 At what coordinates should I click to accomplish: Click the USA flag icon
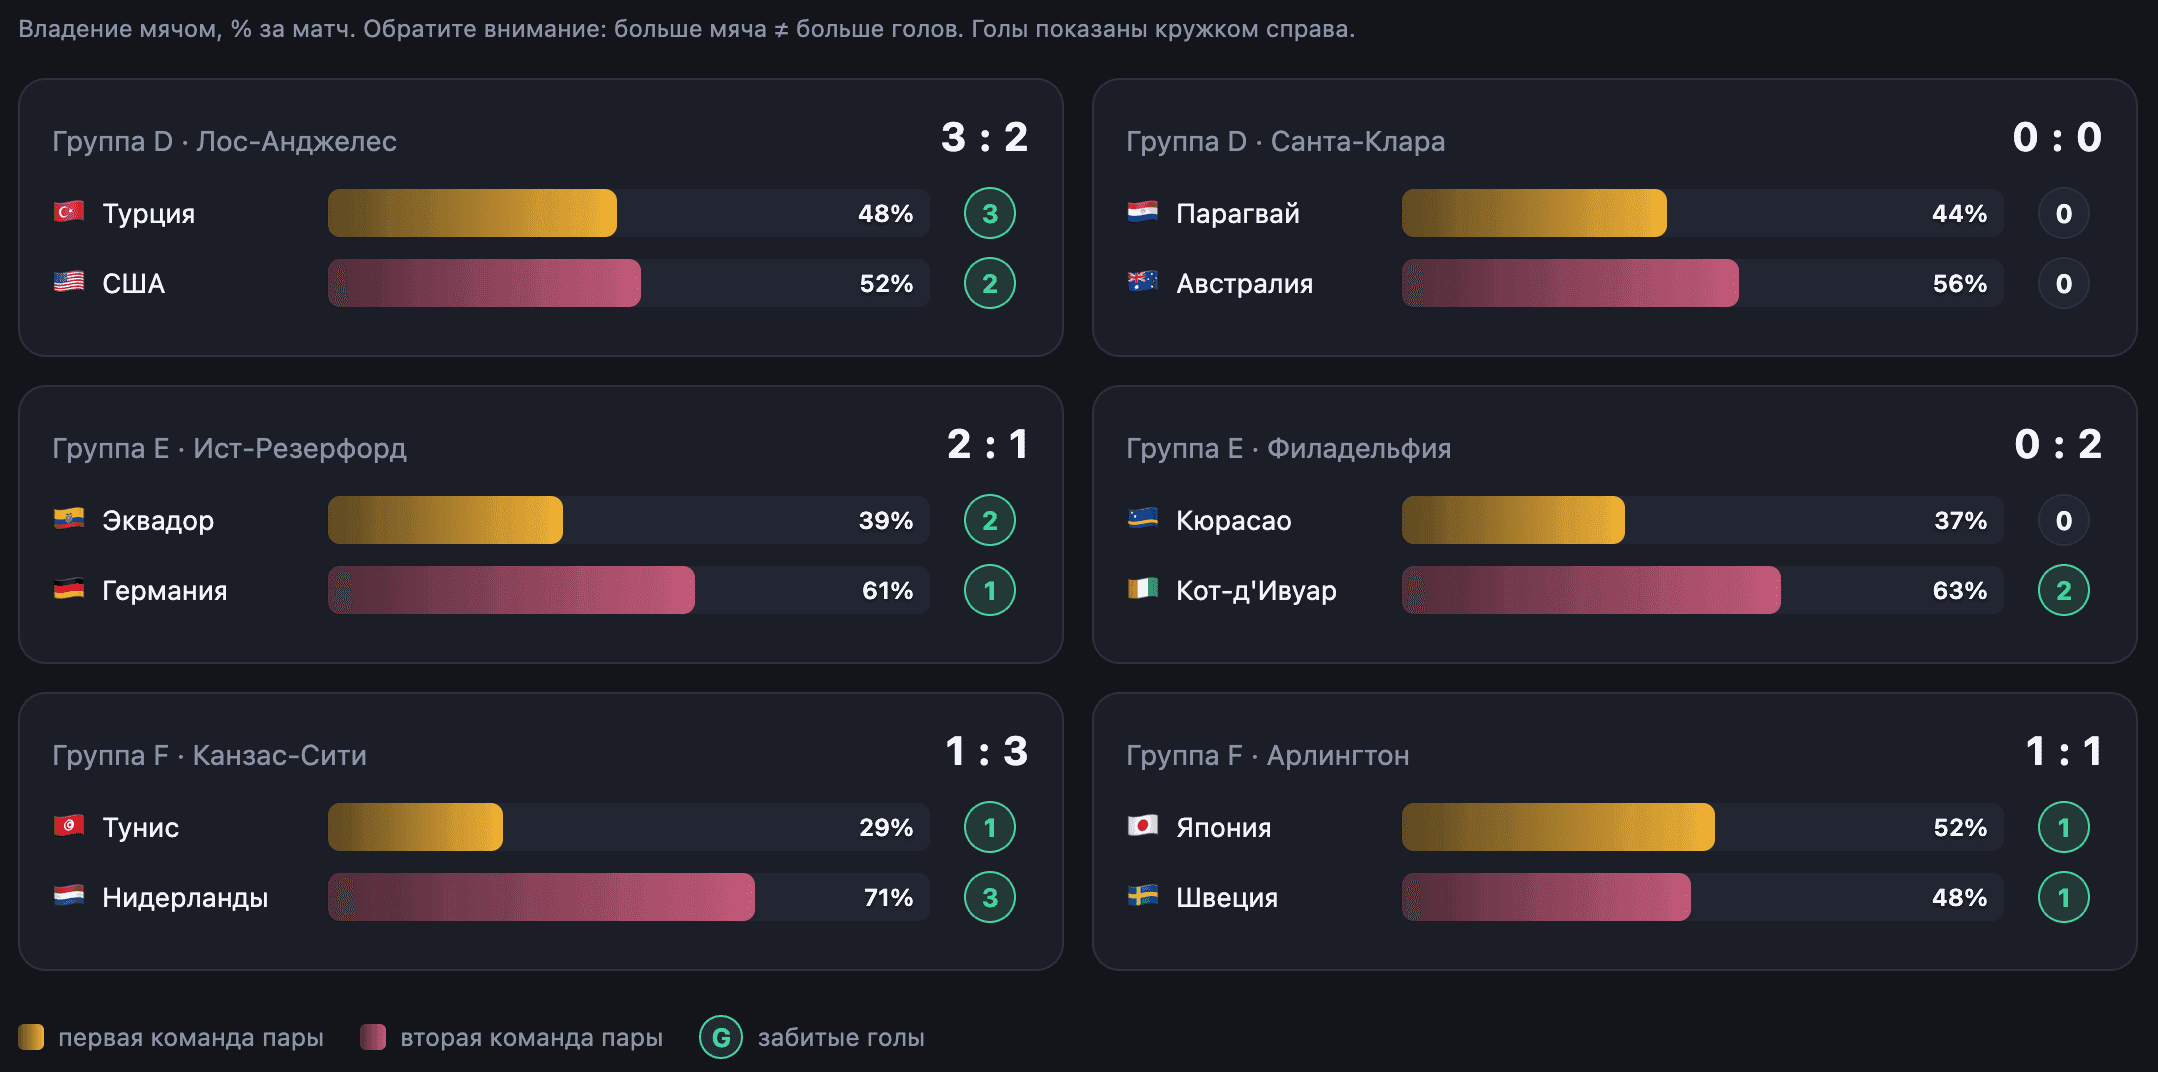point(69,282)
